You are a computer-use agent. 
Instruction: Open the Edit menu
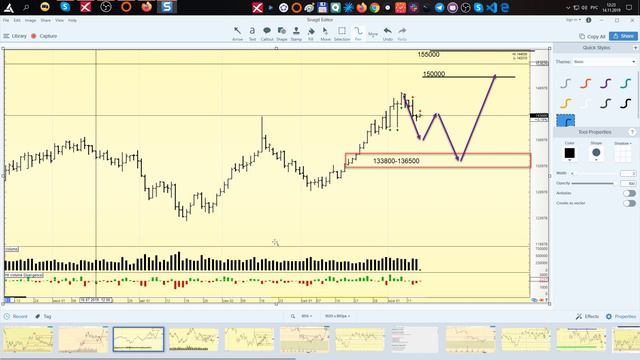click(17, 20)
